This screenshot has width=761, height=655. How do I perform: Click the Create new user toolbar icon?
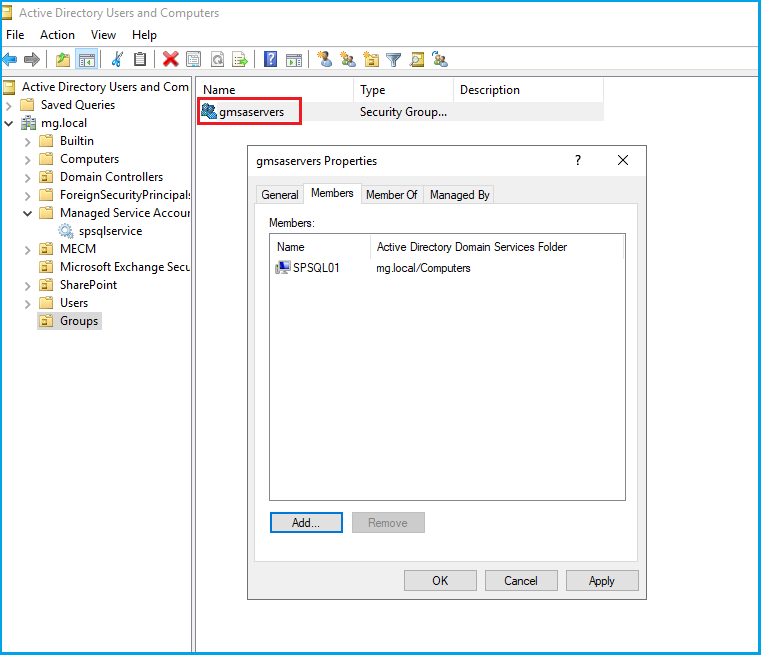pyautogui.click(x=325, y=60)
